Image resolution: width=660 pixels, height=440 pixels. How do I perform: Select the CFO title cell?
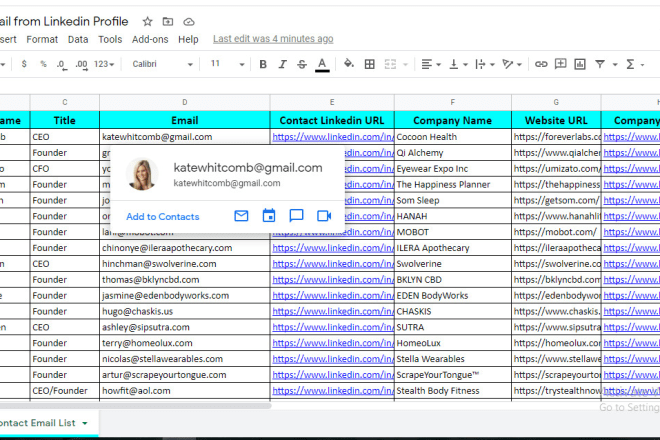(x=64, y=169)
